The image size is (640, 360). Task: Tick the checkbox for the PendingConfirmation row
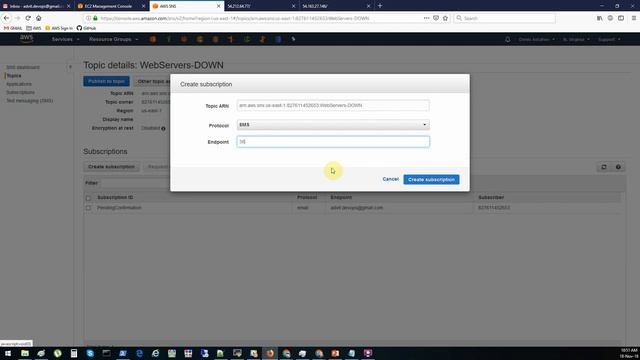pos(88,208)
